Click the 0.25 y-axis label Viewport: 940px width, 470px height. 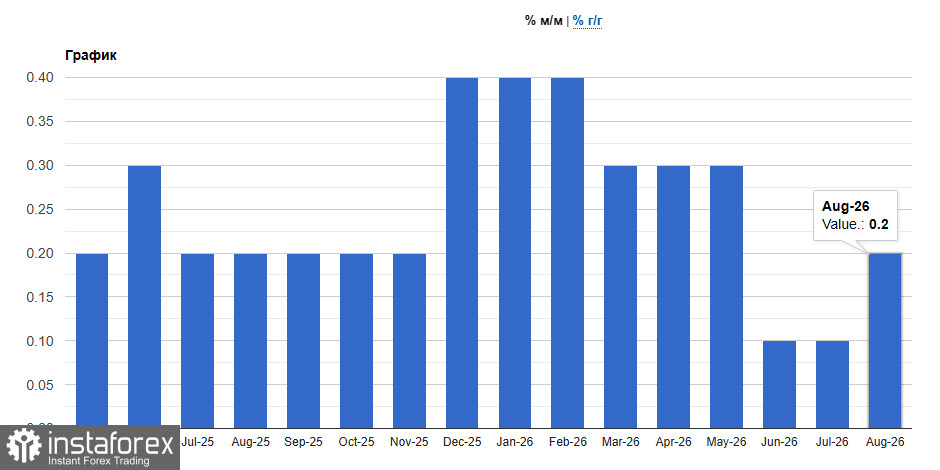[x=41, y=209]
